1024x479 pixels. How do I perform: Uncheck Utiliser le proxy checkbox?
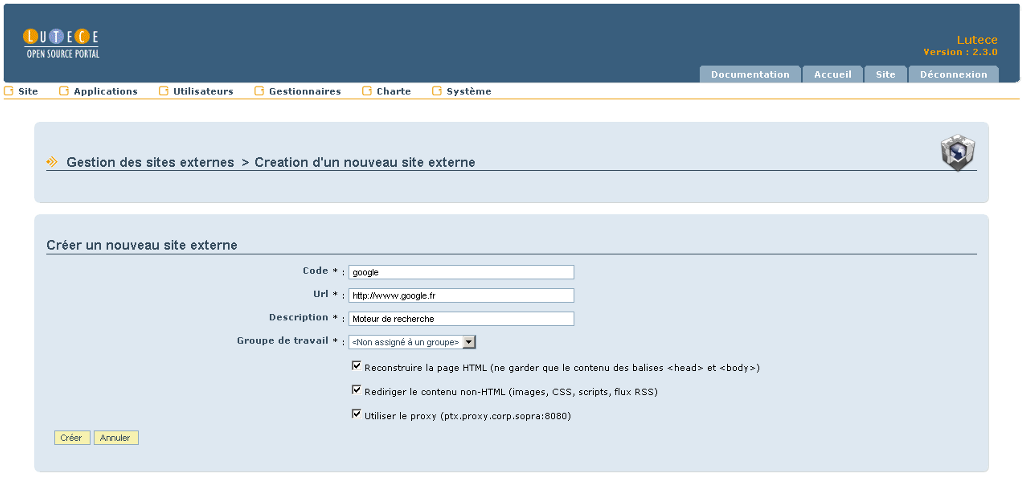(x=357, y=414)
